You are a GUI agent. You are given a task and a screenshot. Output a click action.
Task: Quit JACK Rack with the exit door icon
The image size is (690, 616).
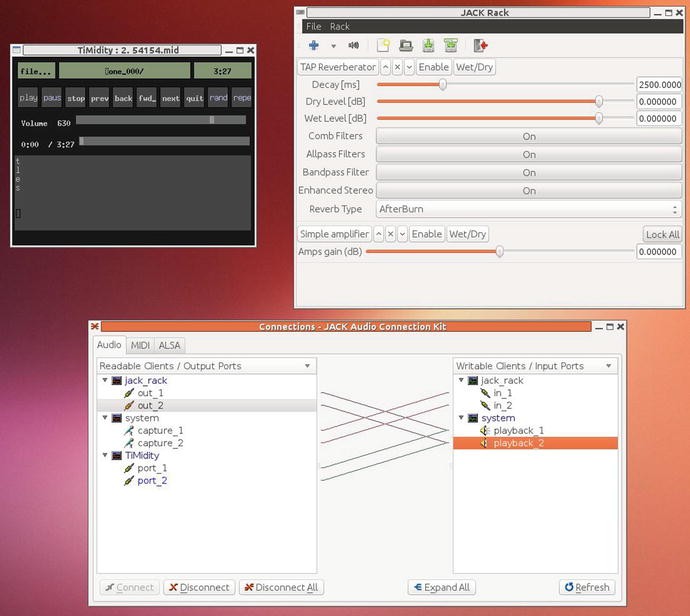pos(480,45)
